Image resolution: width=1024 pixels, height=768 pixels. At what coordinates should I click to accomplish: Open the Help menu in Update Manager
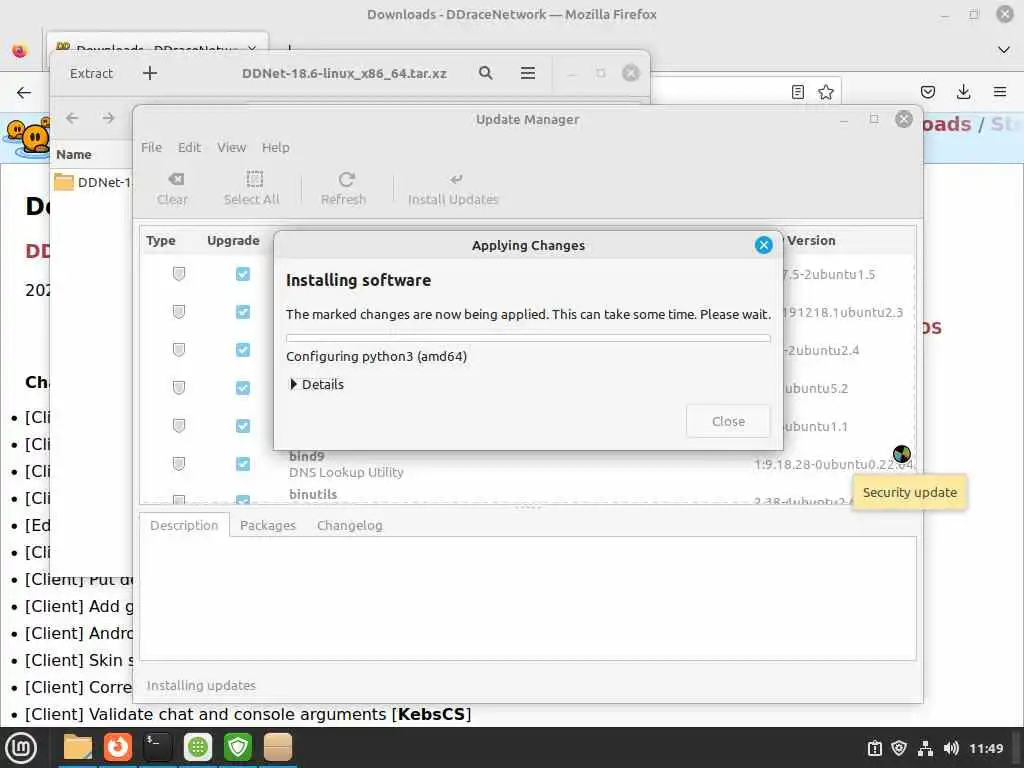tap(276, 148)
